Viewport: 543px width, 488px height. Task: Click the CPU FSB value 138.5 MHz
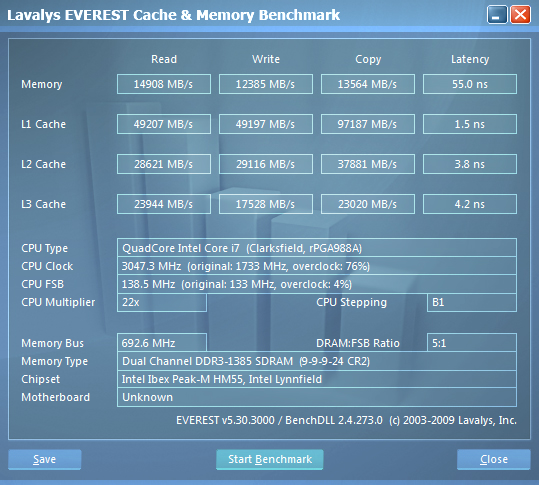[x=317, y=284]
